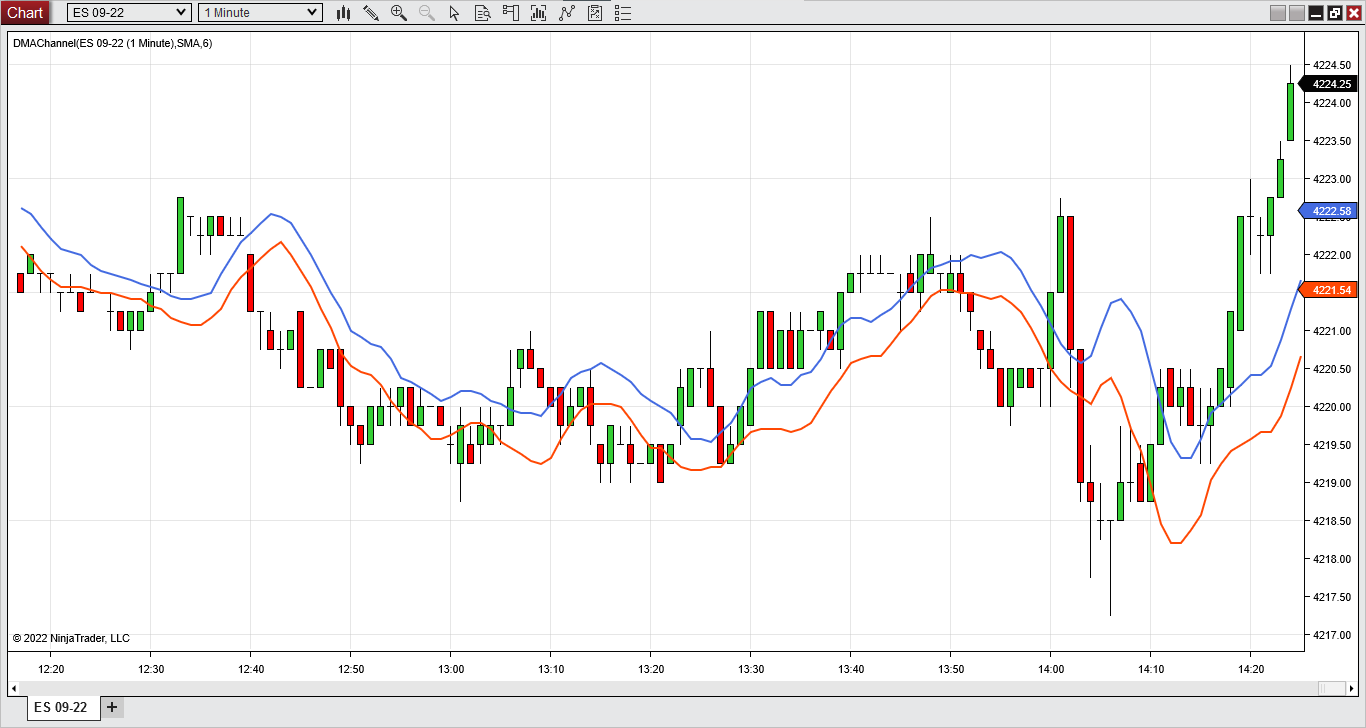This screenshot has height=728, width=1366.
Task: Click the add new tab plus button
Action: (112, 707)
